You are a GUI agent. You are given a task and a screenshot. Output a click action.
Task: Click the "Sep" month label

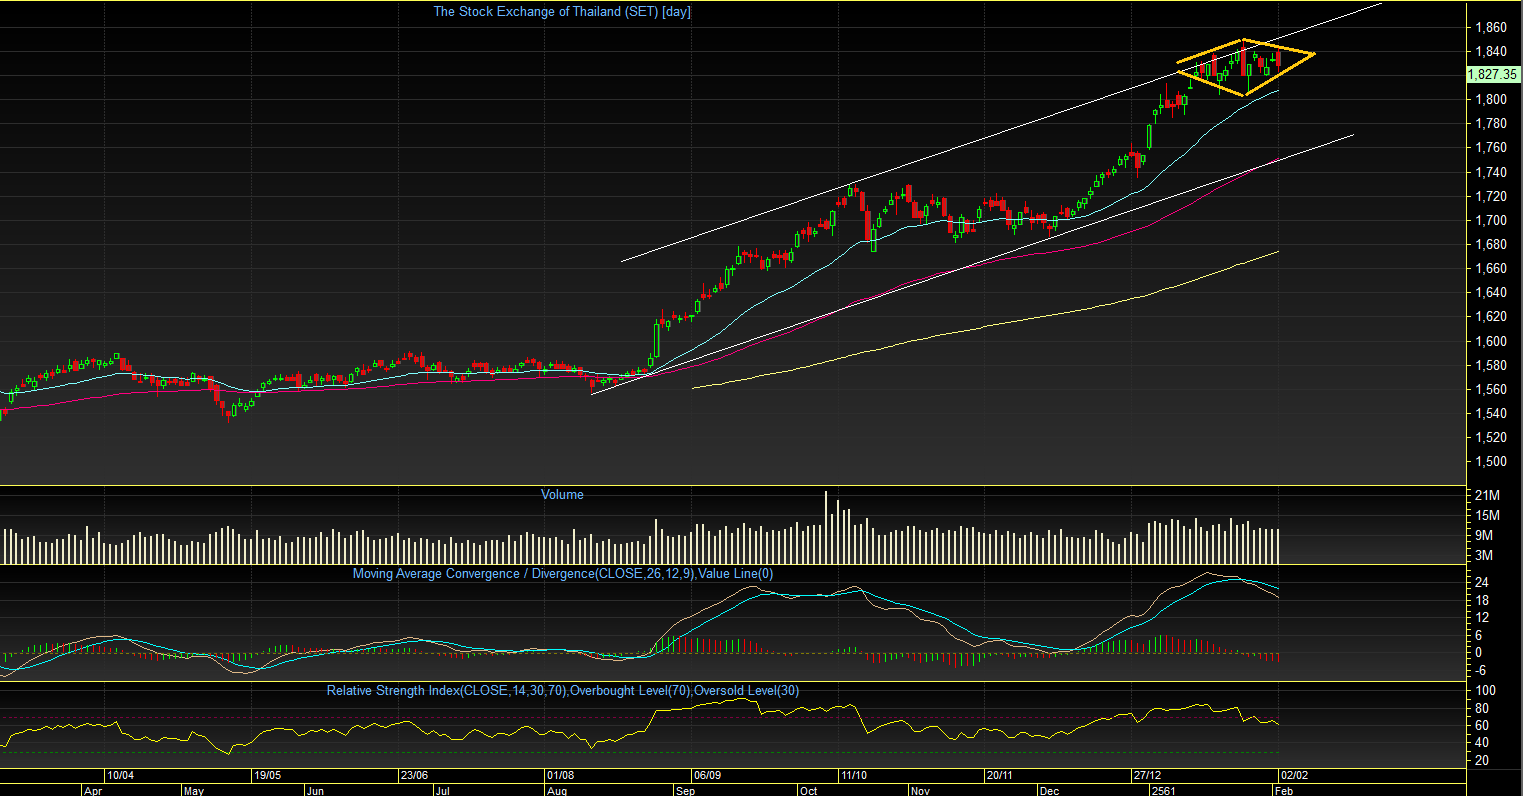pos(685,789)
